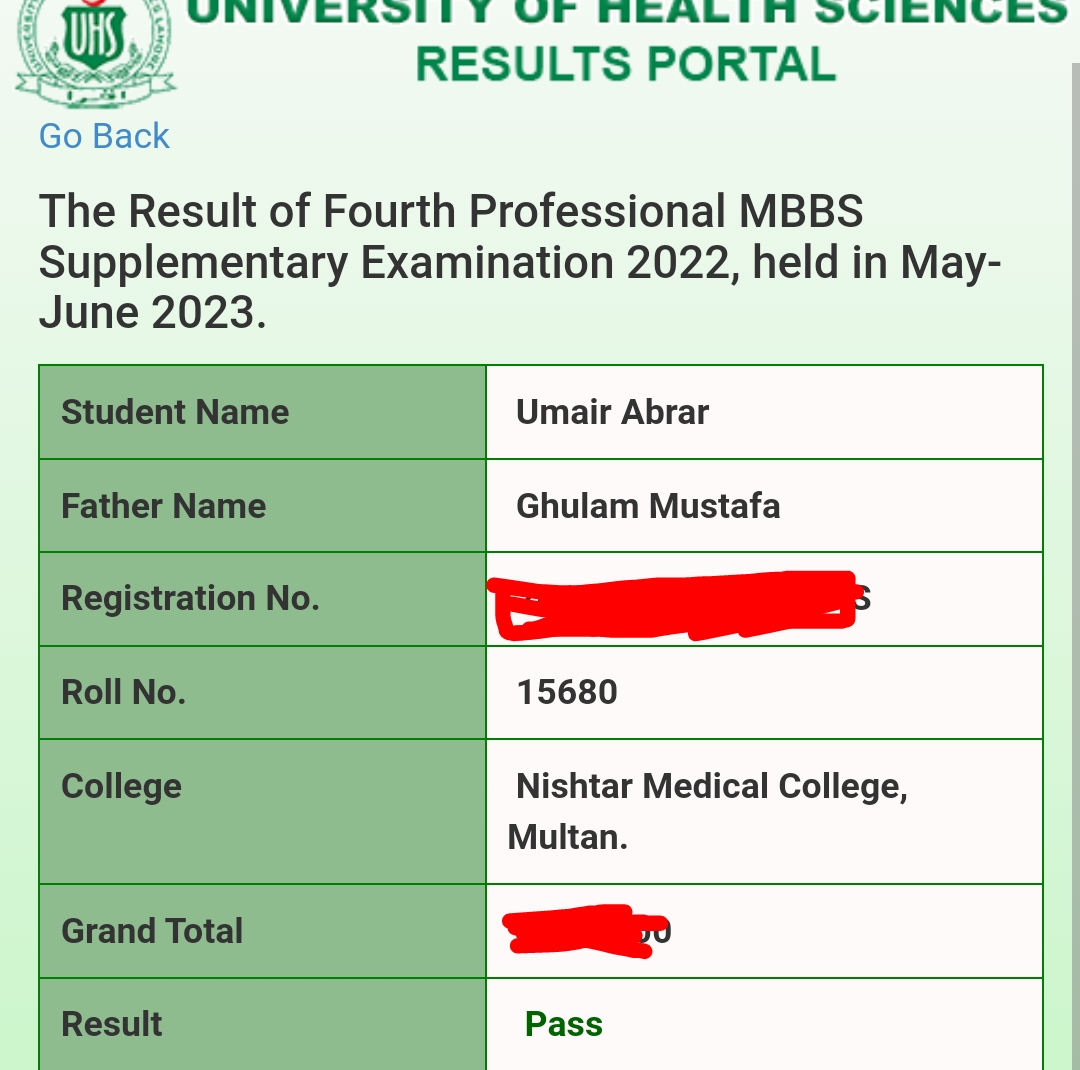Click Nishtar Medical College, Multan text
The image size is (1080, 1070).
(x=707, y=812)
